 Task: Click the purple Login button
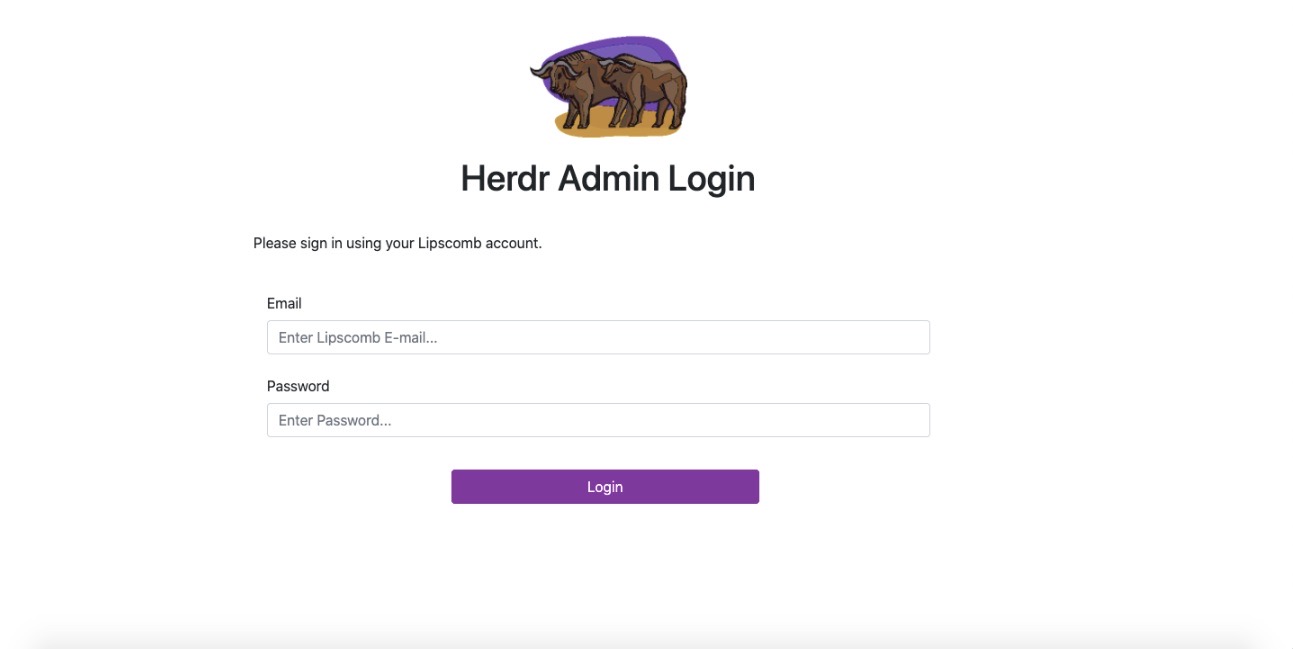605,487
